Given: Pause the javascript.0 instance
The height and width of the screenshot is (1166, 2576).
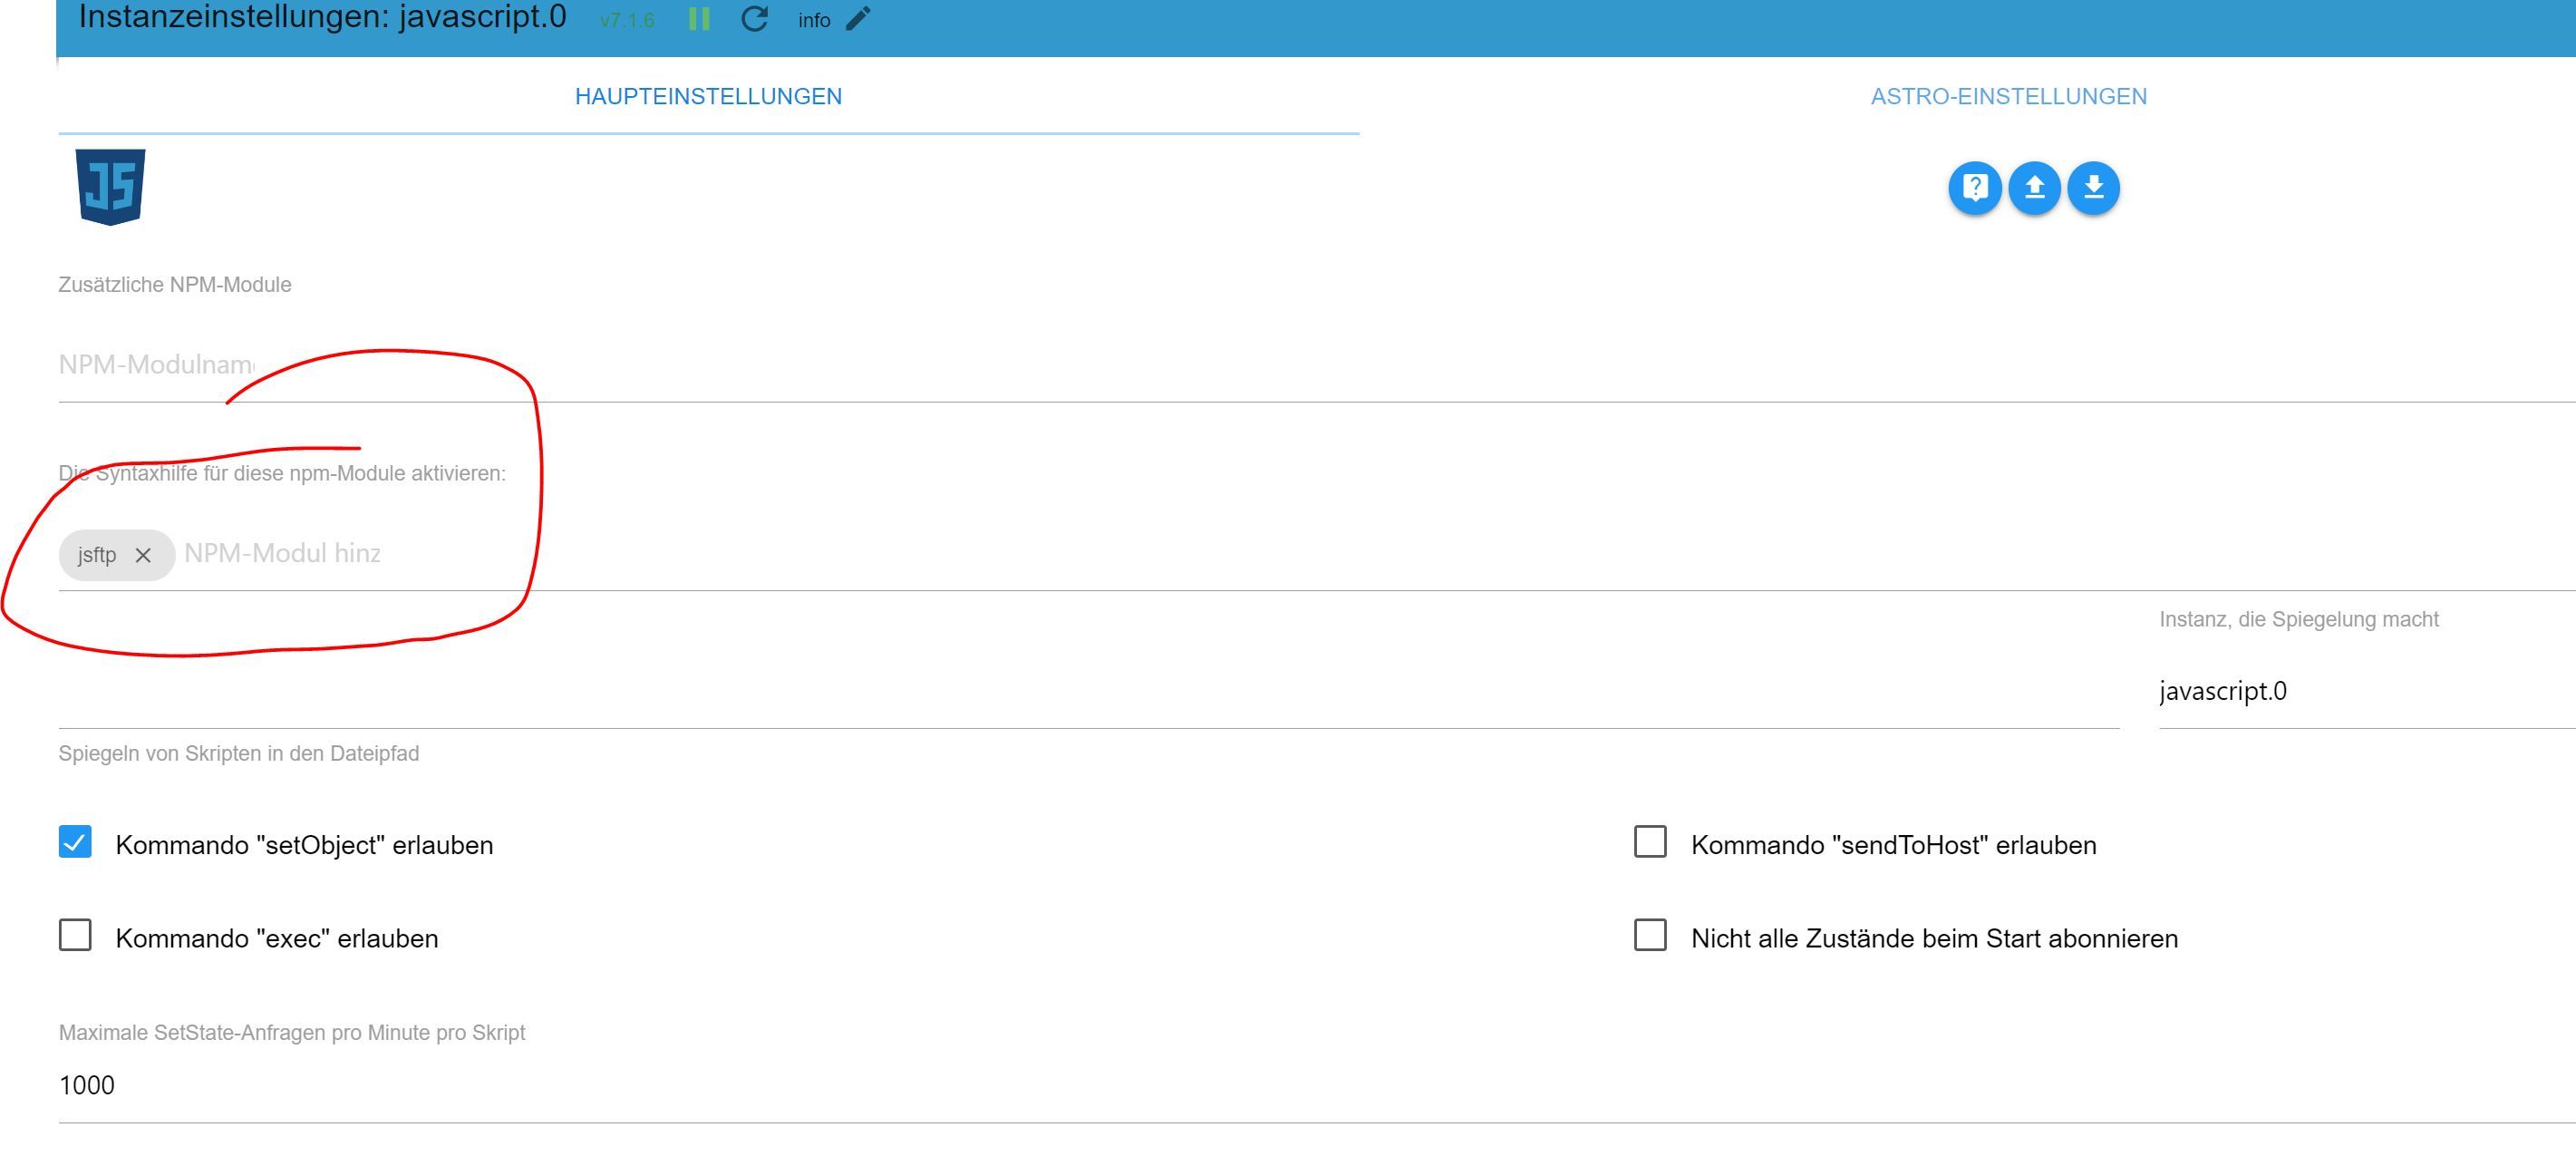Looking at the screenshot, I should 699,19.
